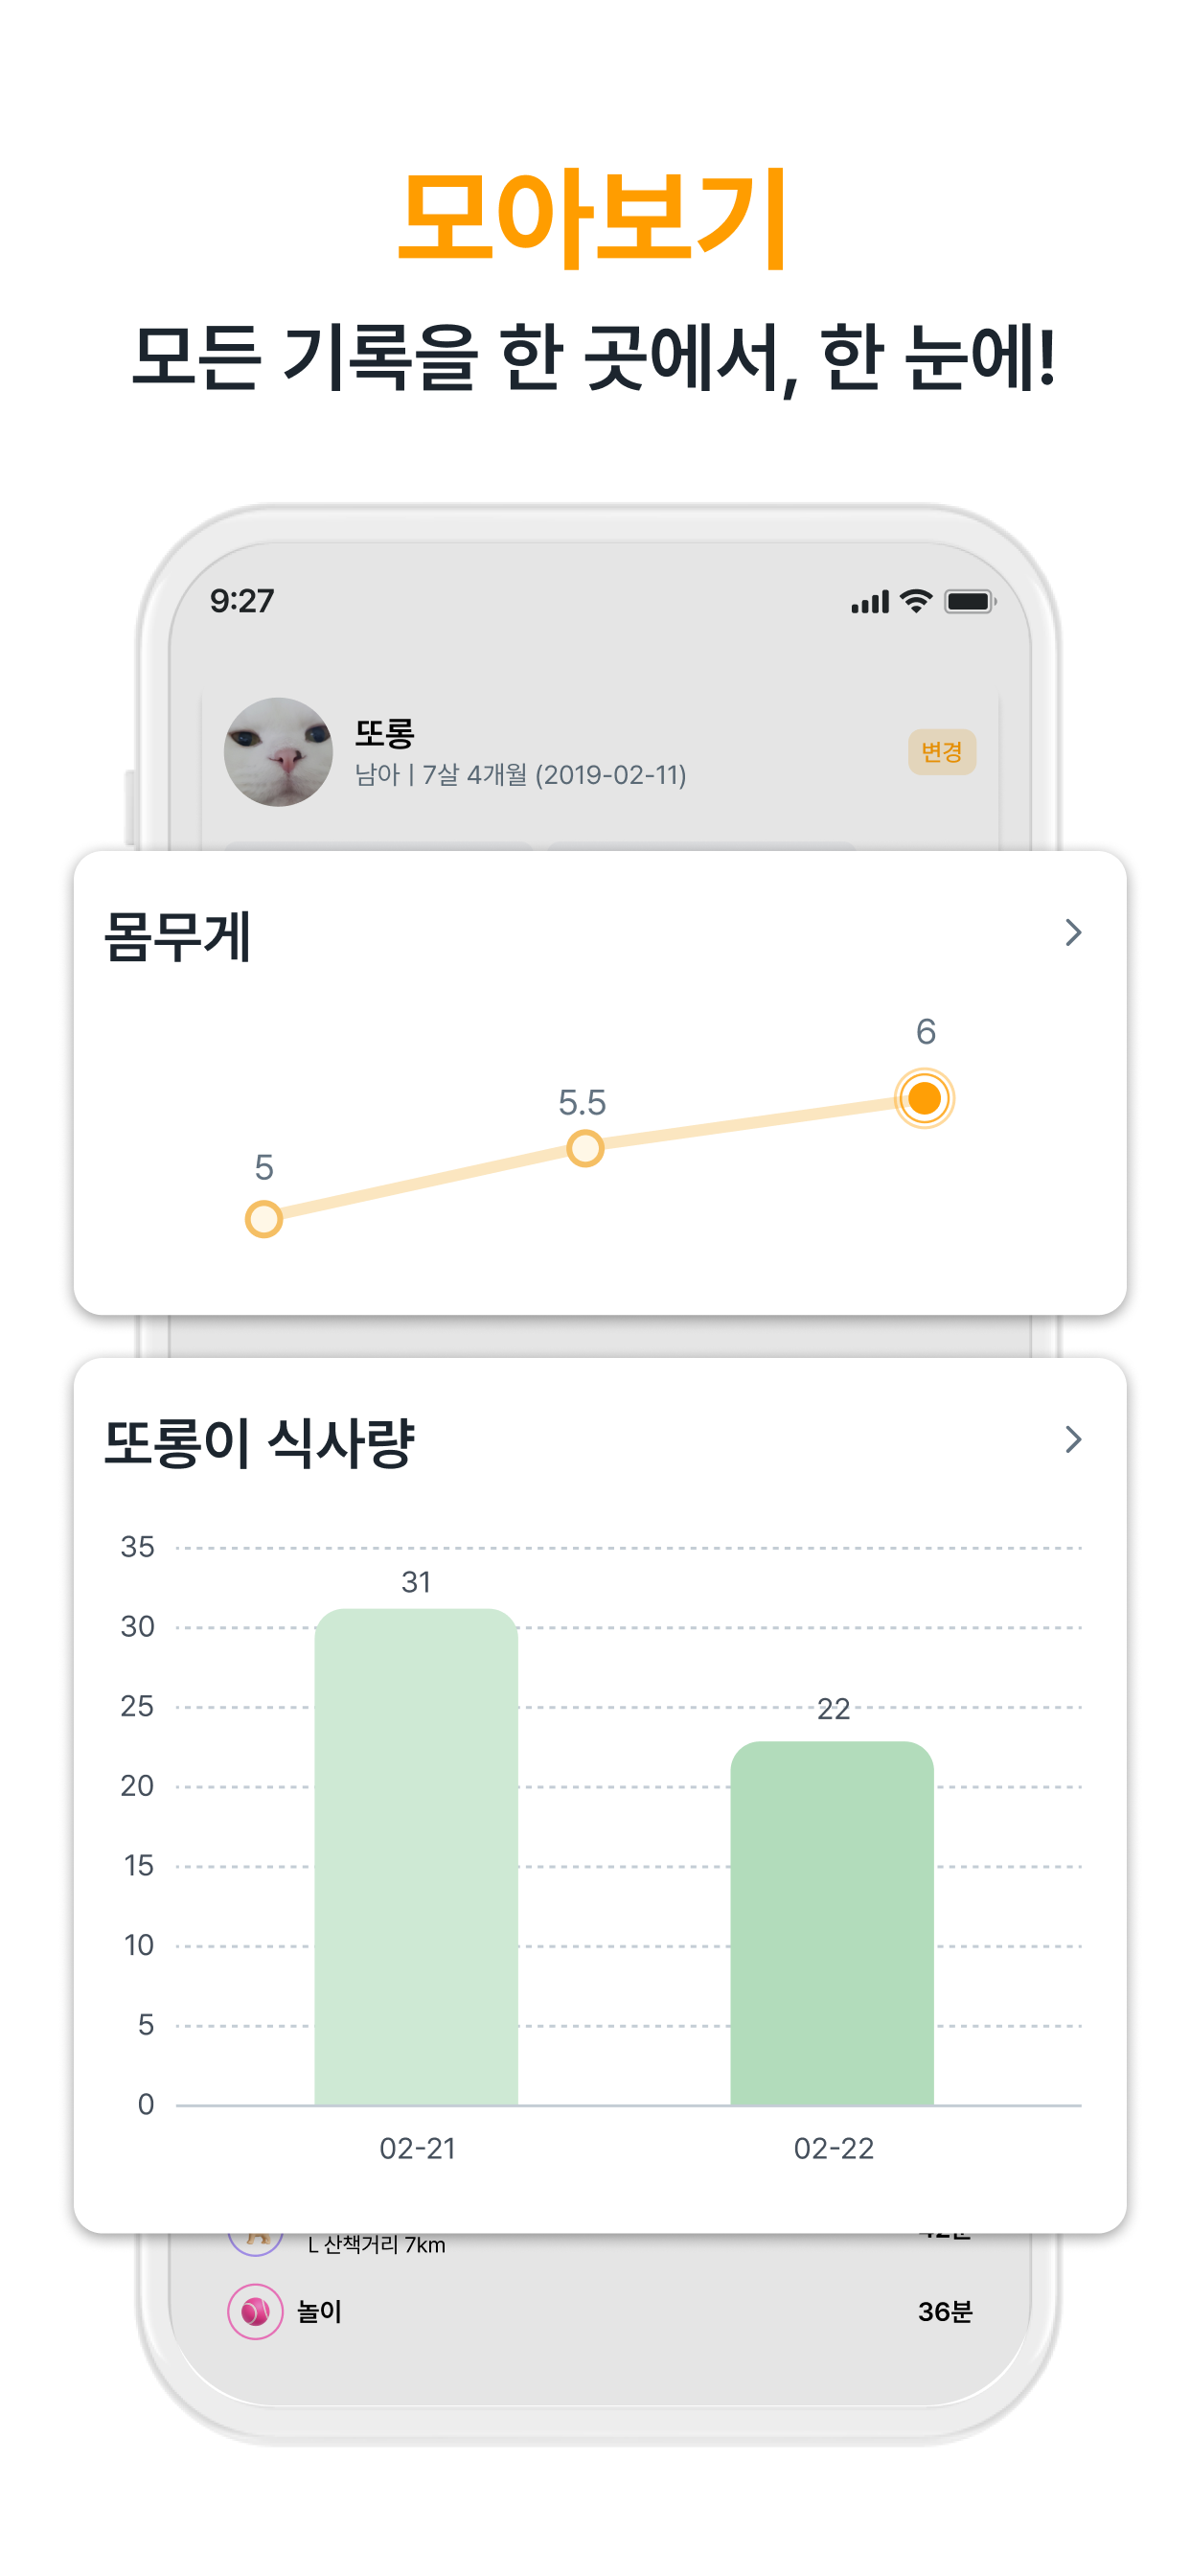Click the cellular signal bars icon
The image size is (1190, 2576).
point(873,602)
